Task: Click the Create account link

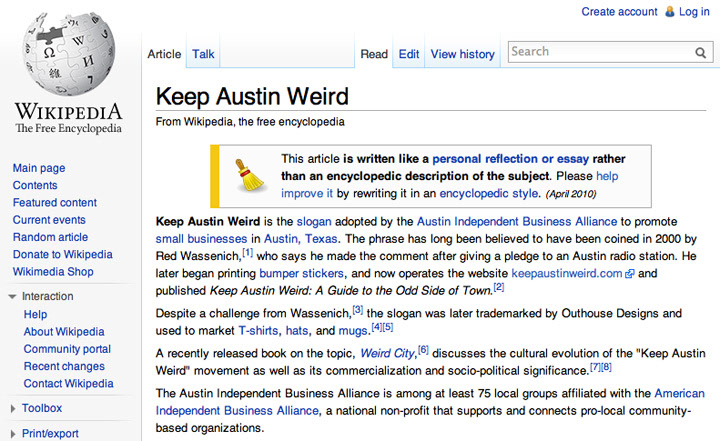Action: click(619, 11)
